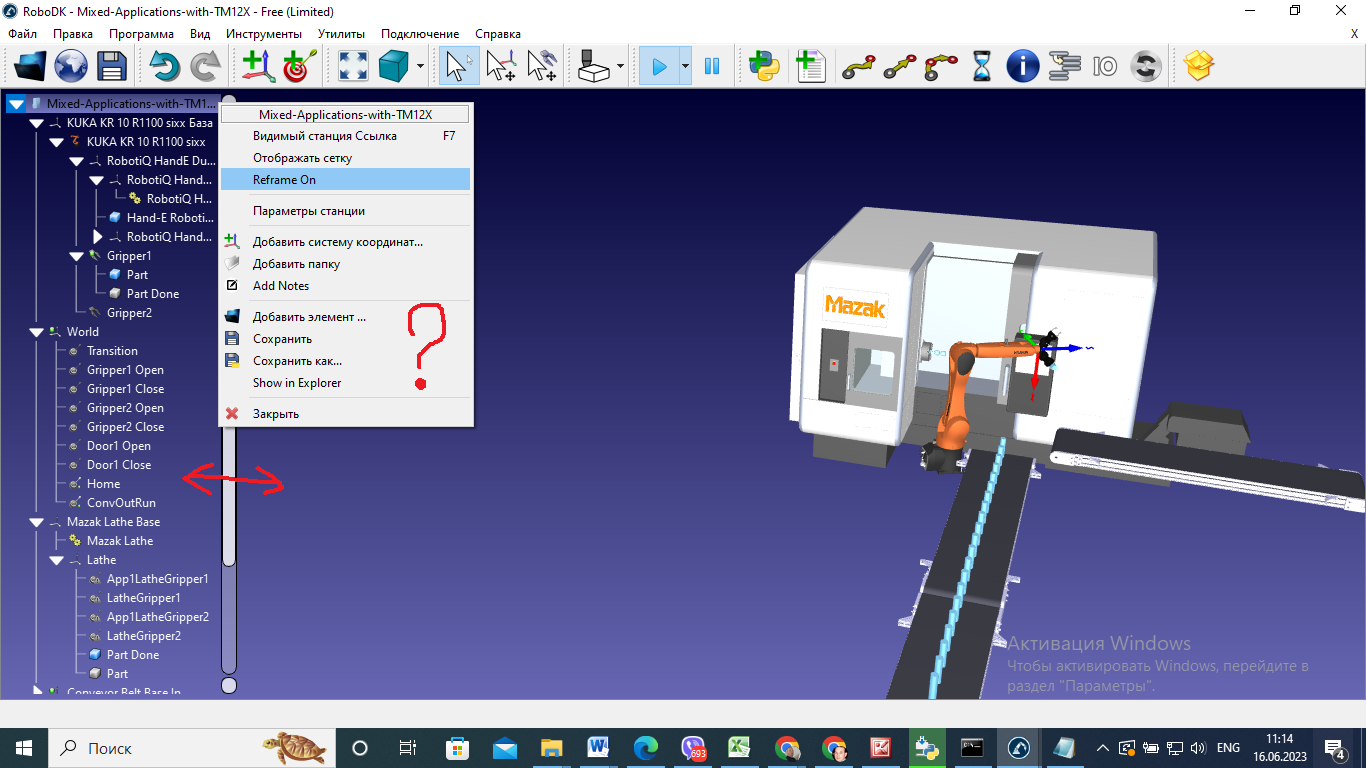Open dropdown arrow beside the play button
This screenshot has width=1366, height=768.
click(x=685, y=67)
